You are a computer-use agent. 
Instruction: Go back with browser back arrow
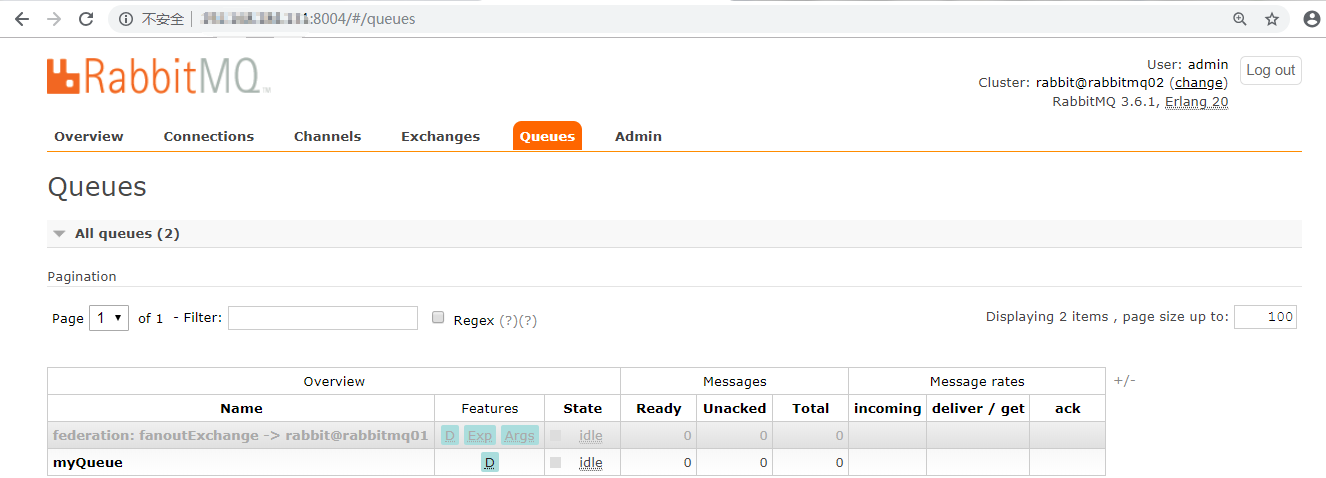21,19
